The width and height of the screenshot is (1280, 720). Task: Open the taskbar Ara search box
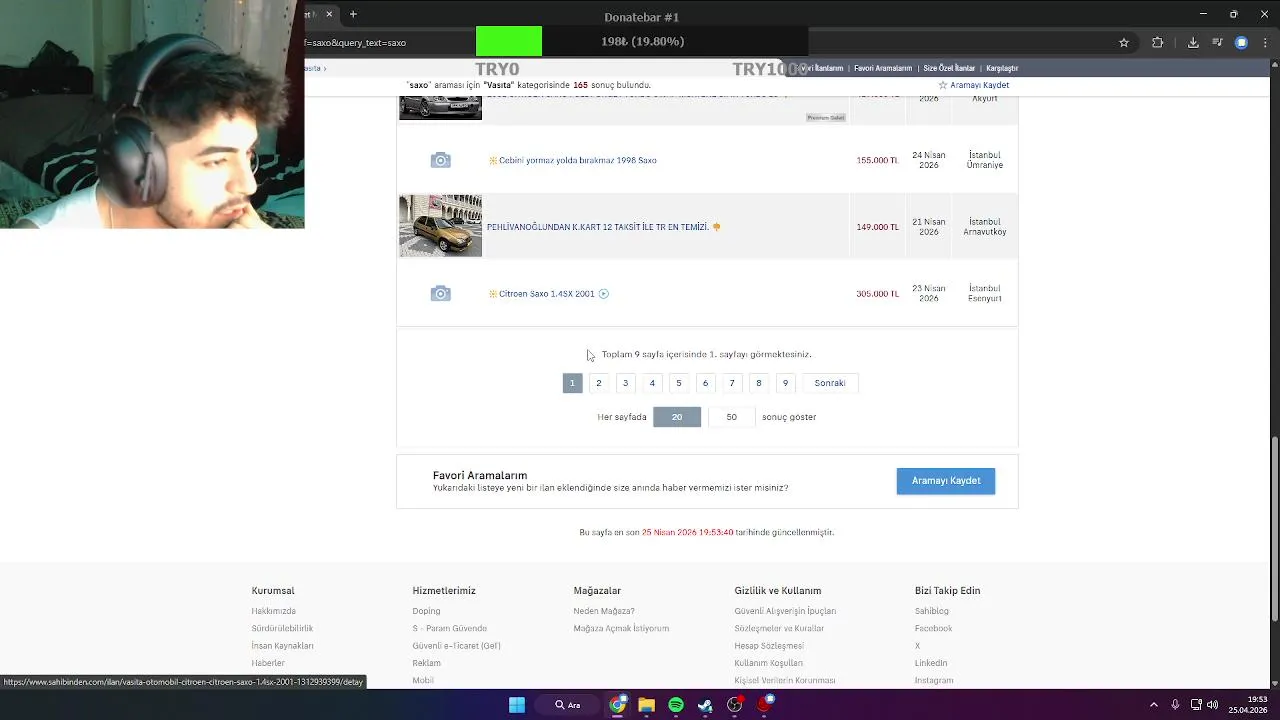coord(568,705)
